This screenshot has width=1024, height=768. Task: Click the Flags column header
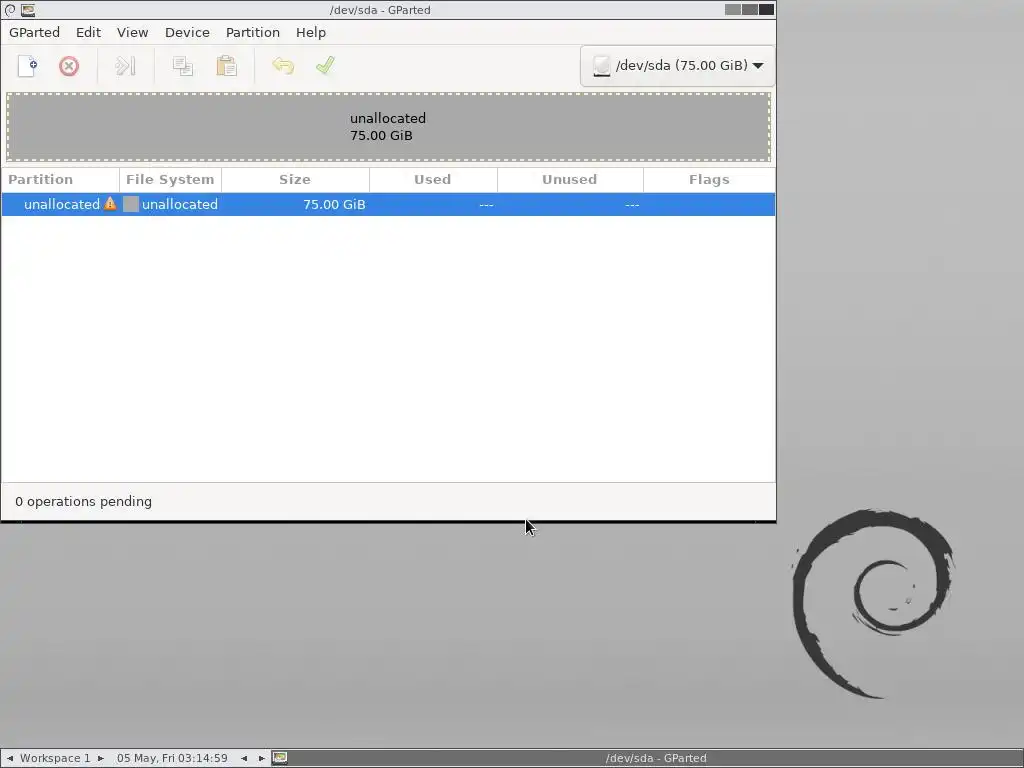click(709, 180)
